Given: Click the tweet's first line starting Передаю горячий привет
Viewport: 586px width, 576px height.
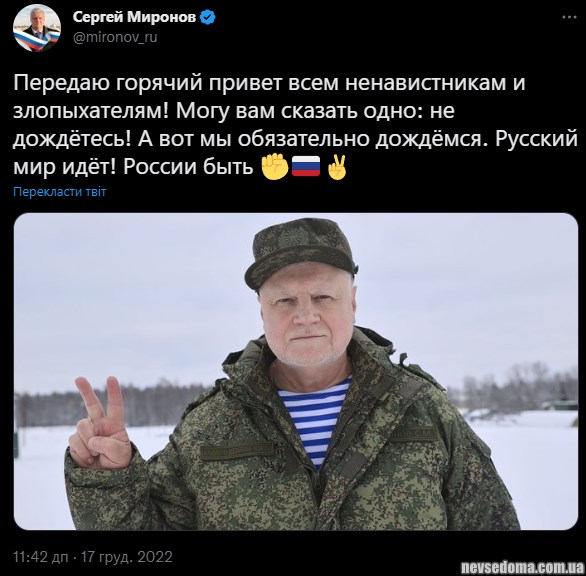Looking at the screenshot, I should [x=269, y=83].
